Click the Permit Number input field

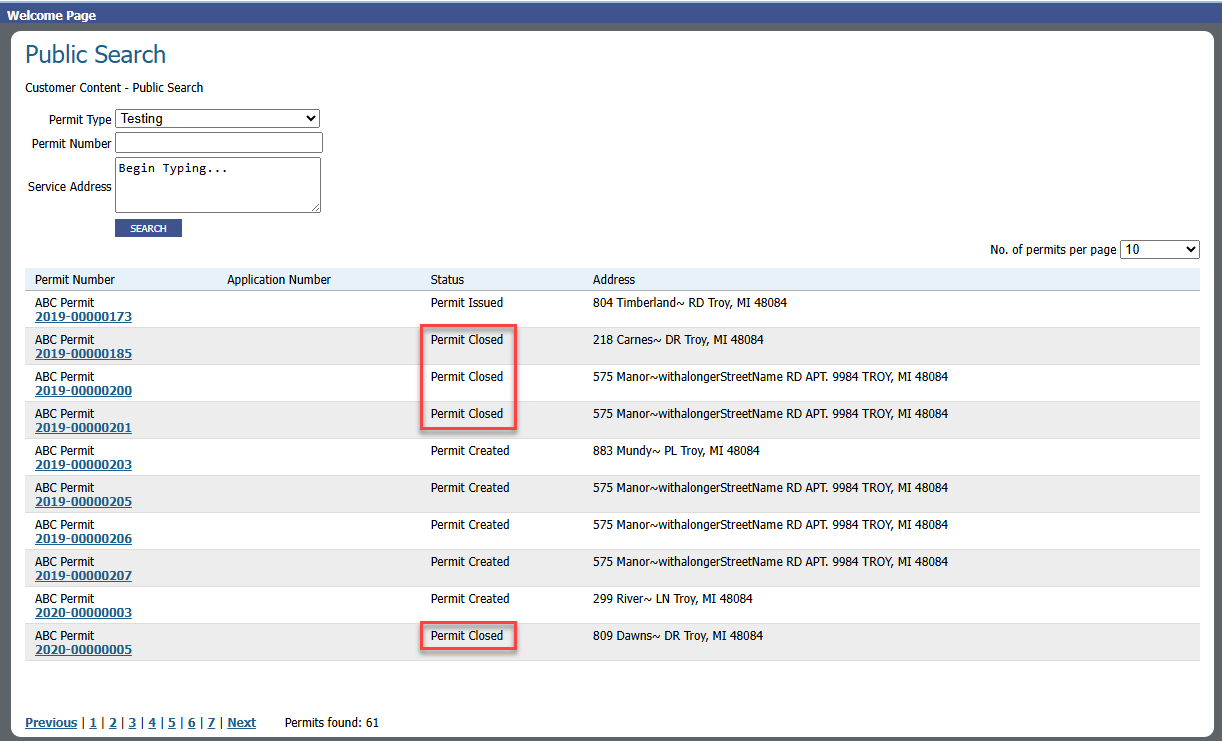pyautogui.click(x=218, y=143)
